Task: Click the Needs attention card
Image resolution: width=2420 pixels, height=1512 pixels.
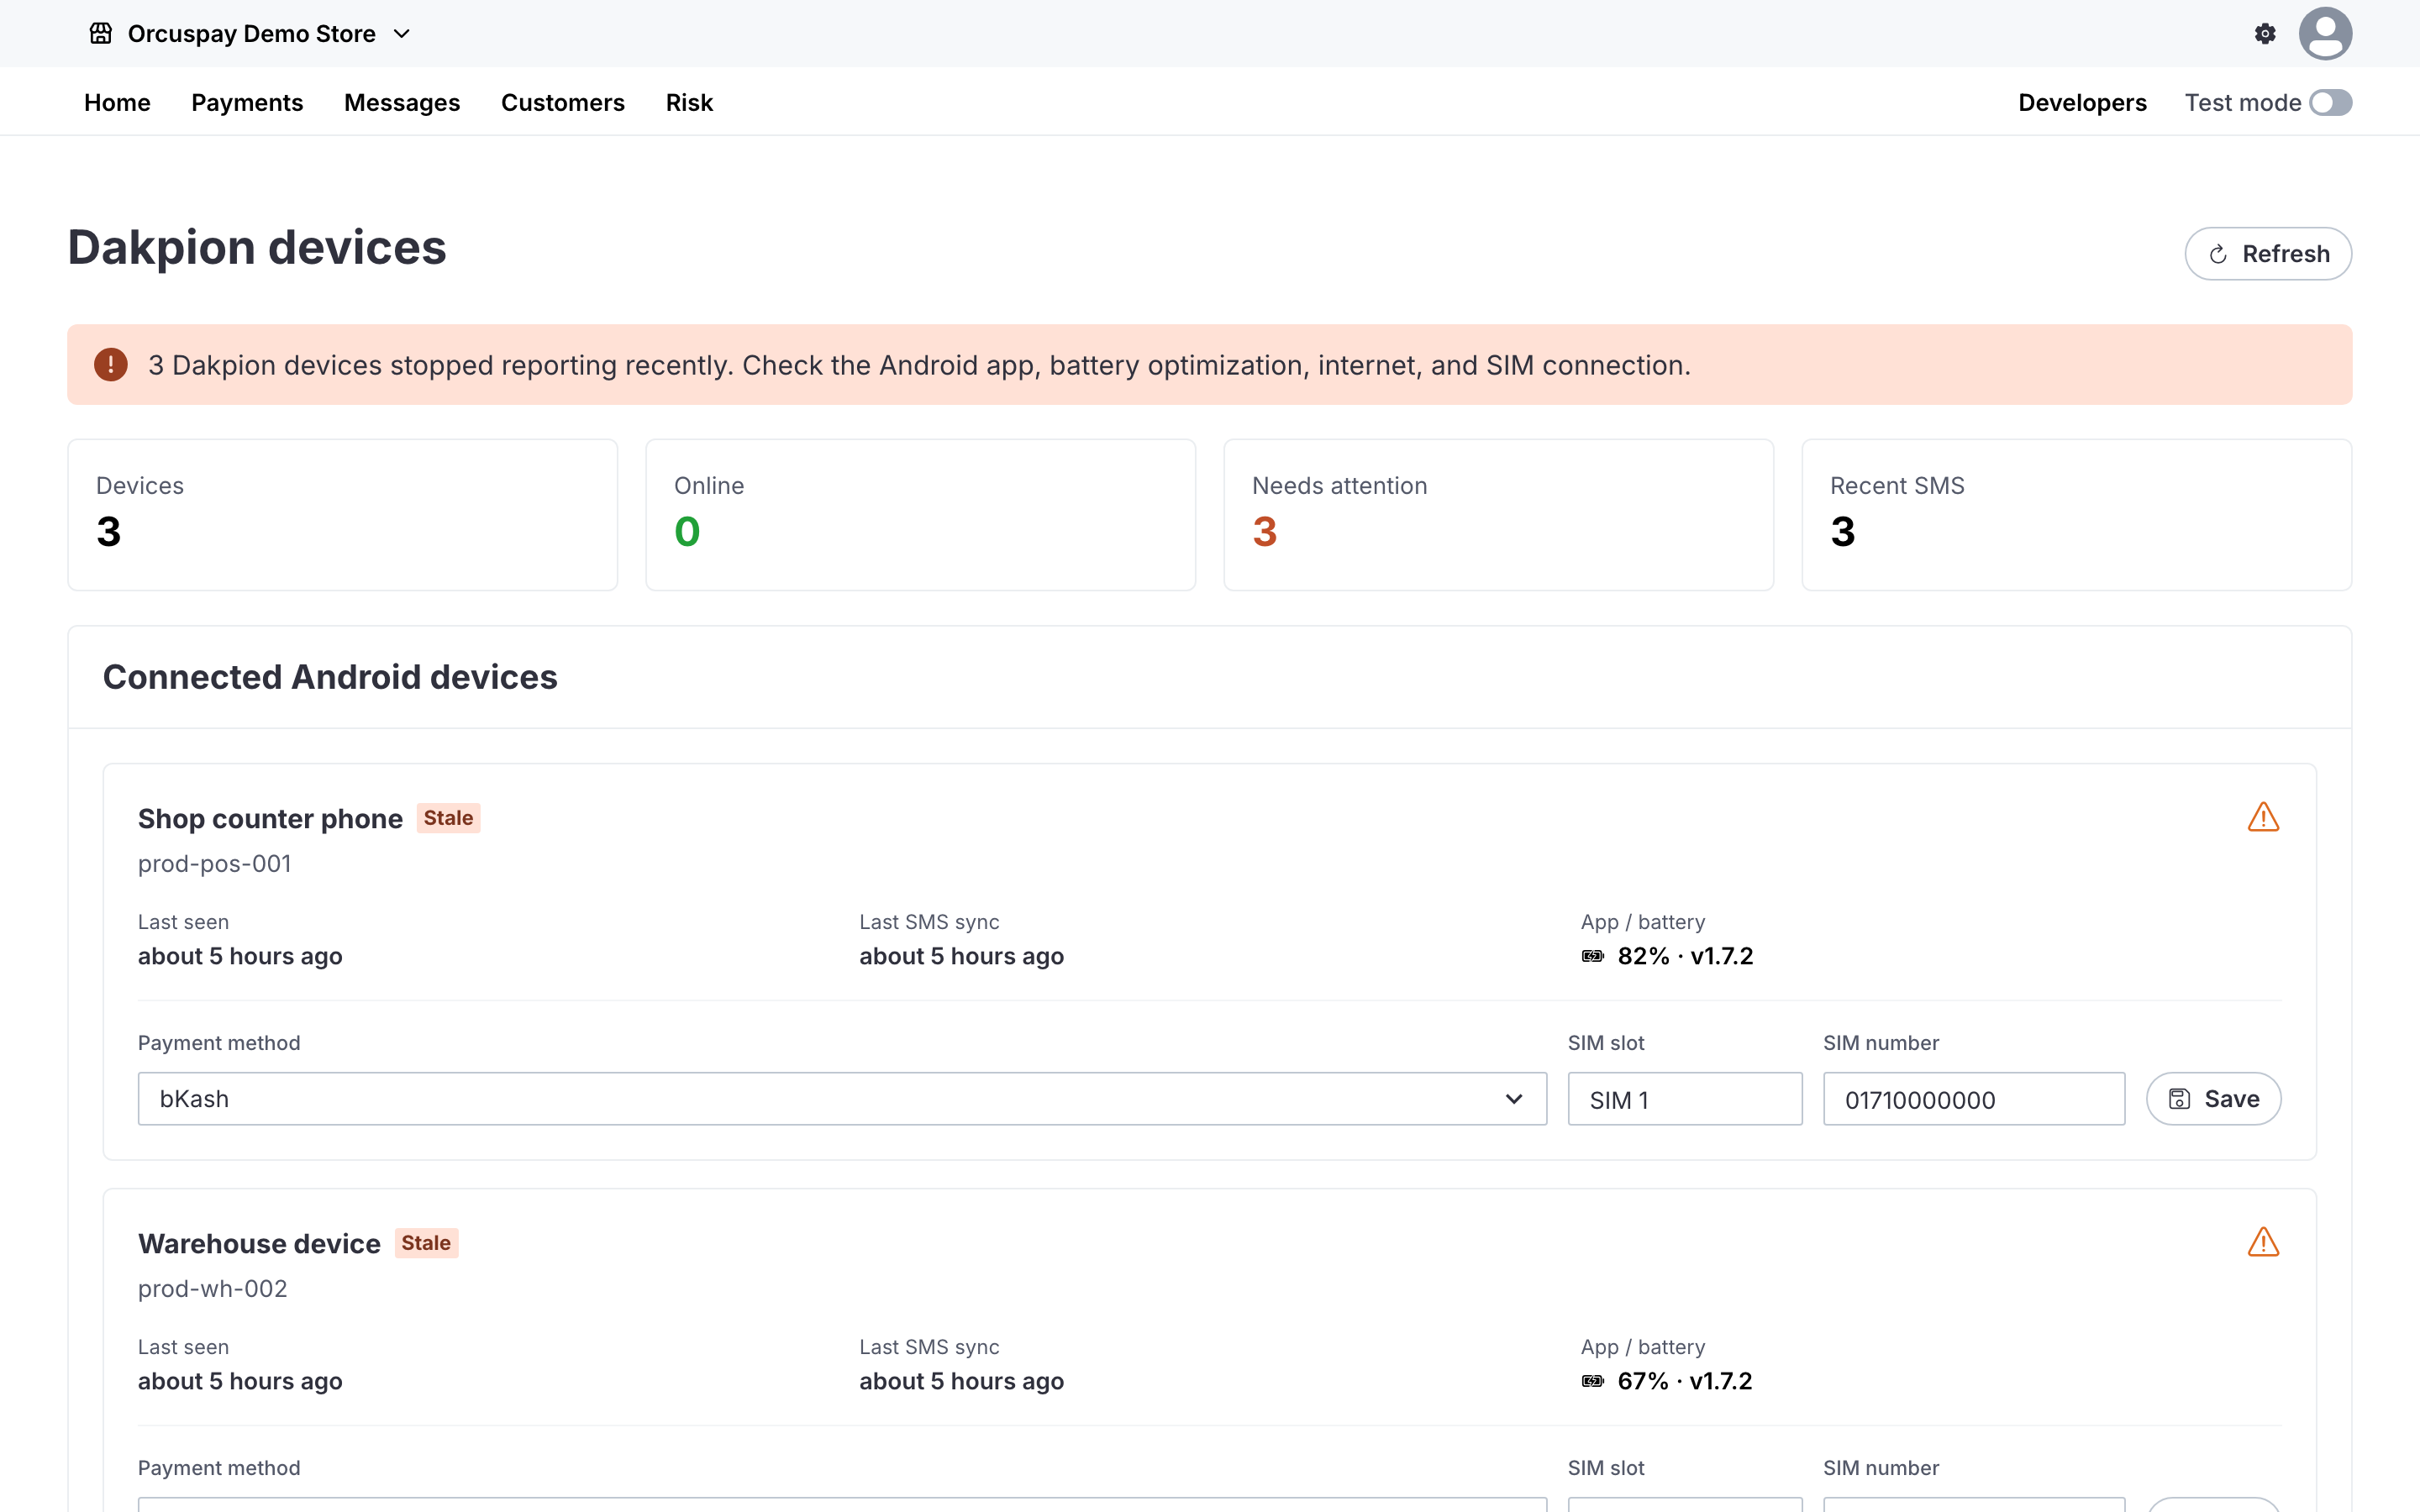Action: [1498, 515]
